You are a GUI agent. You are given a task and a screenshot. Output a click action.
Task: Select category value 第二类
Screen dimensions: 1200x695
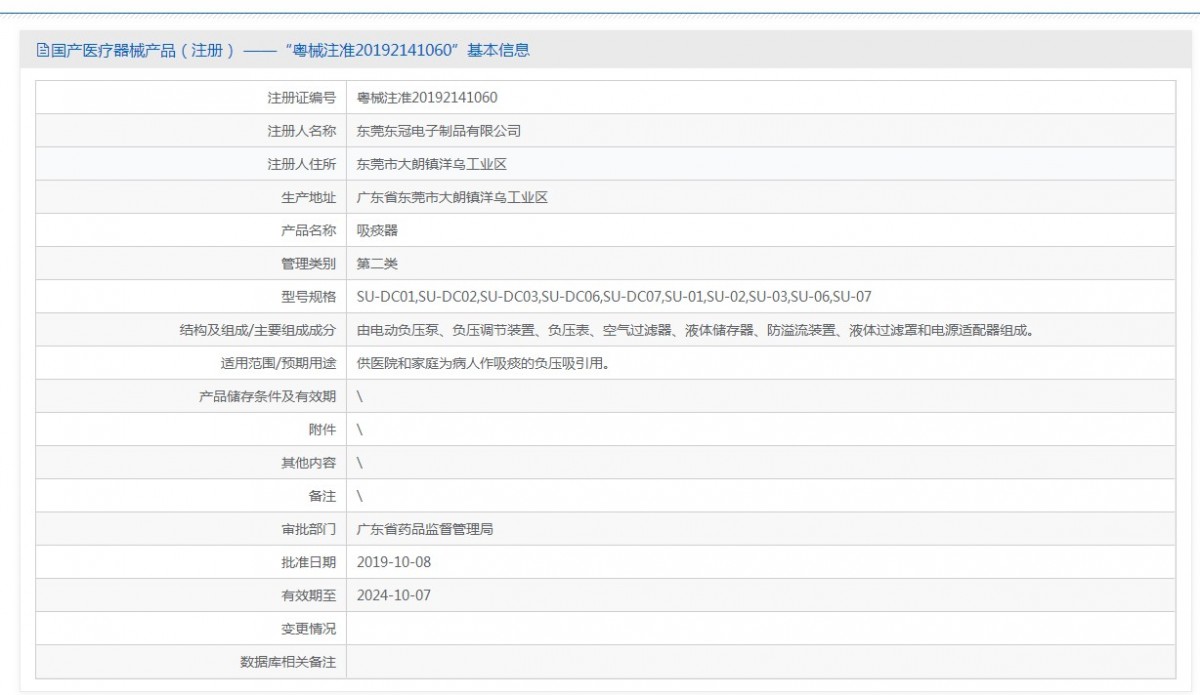377,263
